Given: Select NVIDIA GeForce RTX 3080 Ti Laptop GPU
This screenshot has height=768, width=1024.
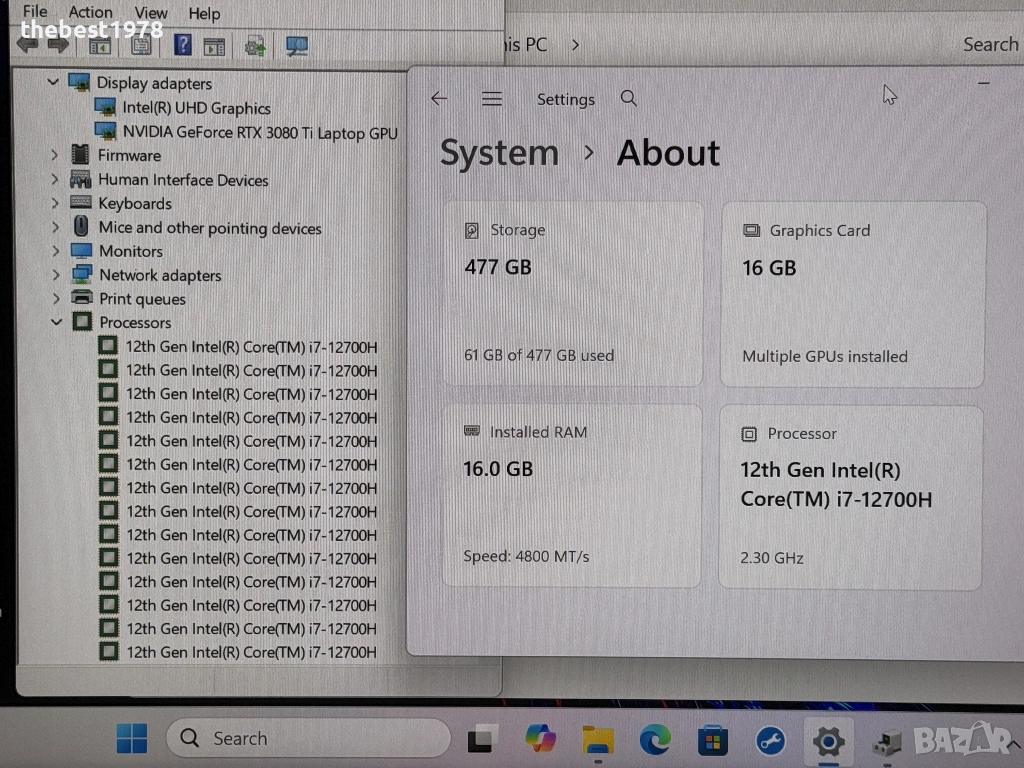Looking at the screenshot, I should (259, 132).
